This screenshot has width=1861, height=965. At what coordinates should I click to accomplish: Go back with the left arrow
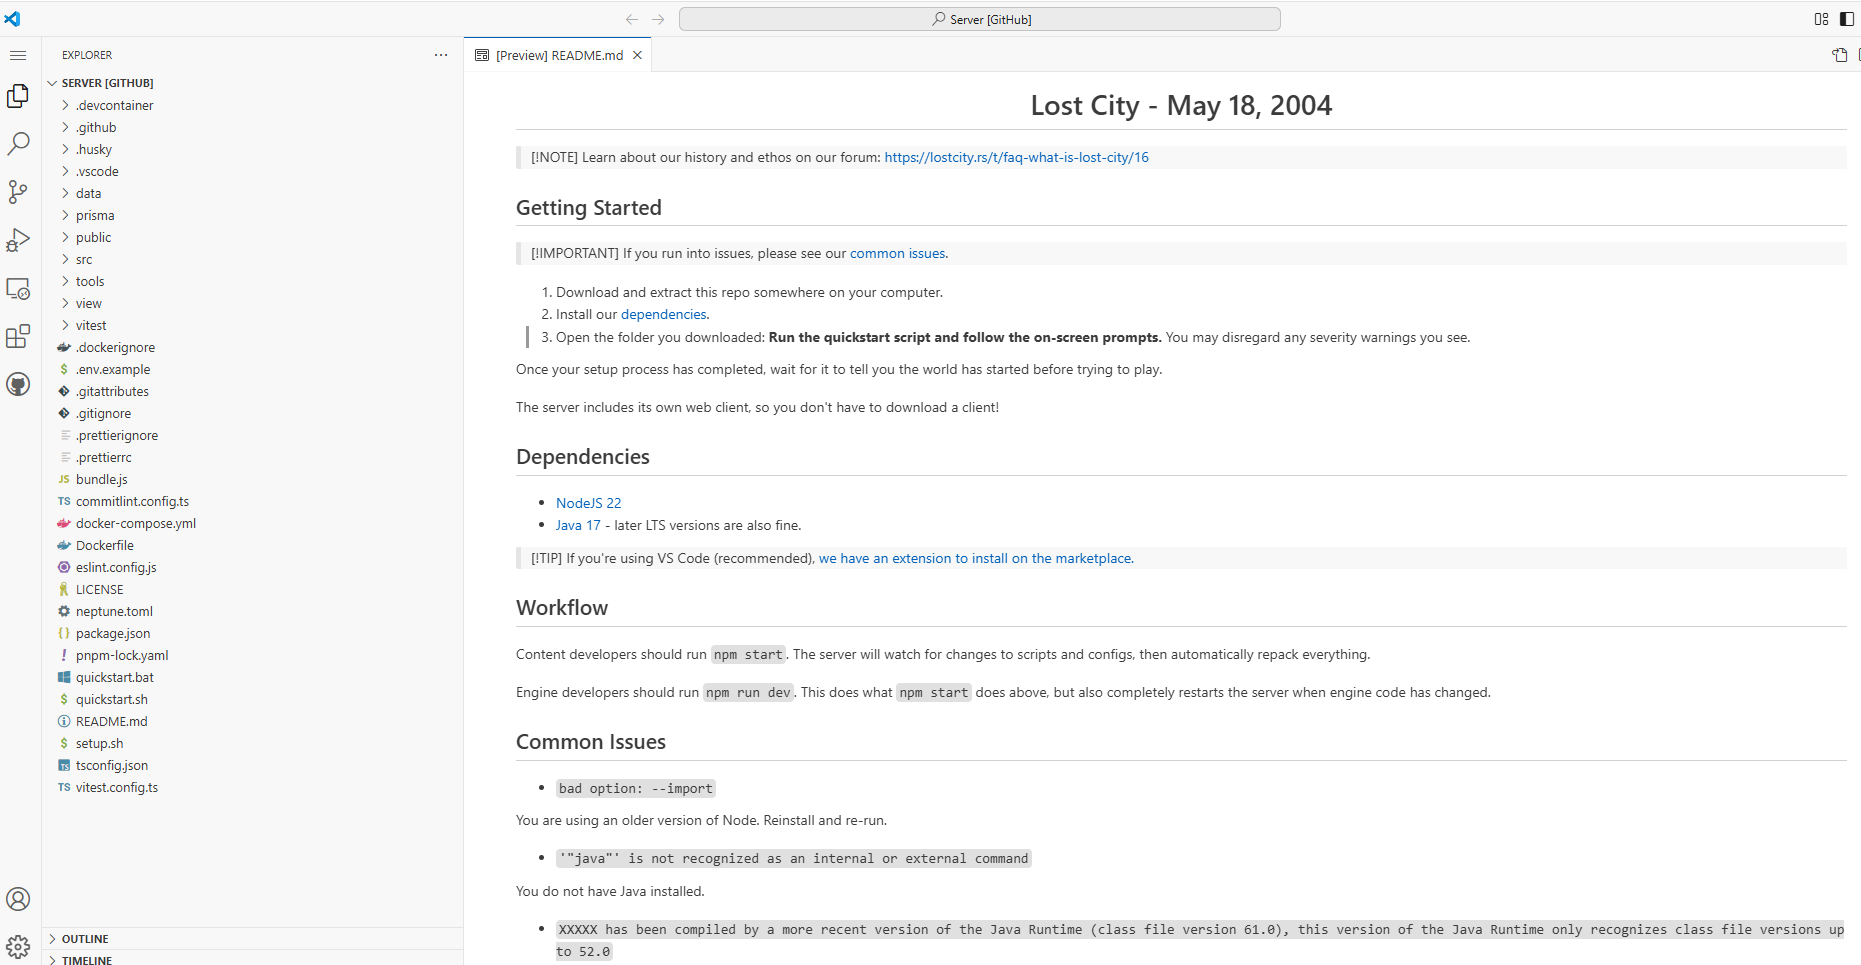coord(632,19)
